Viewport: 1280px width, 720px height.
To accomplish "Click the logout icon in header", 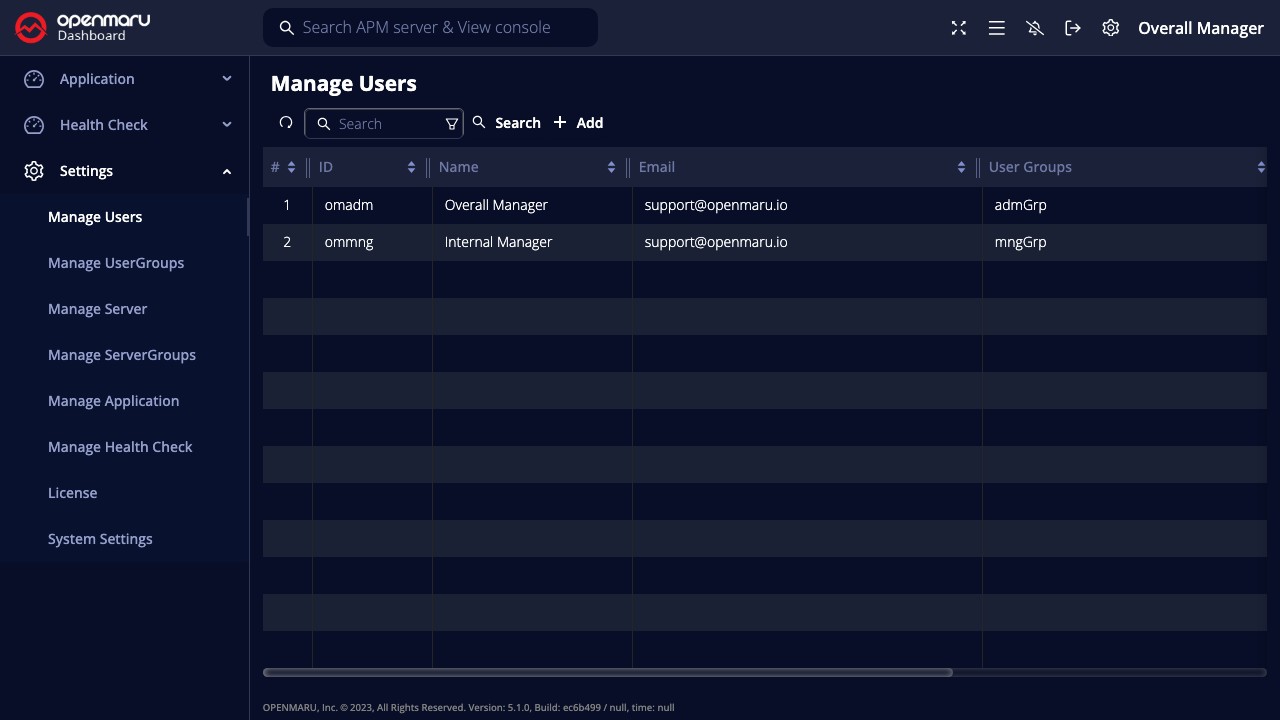I will pyautogui.click(x=1073, y=28).
